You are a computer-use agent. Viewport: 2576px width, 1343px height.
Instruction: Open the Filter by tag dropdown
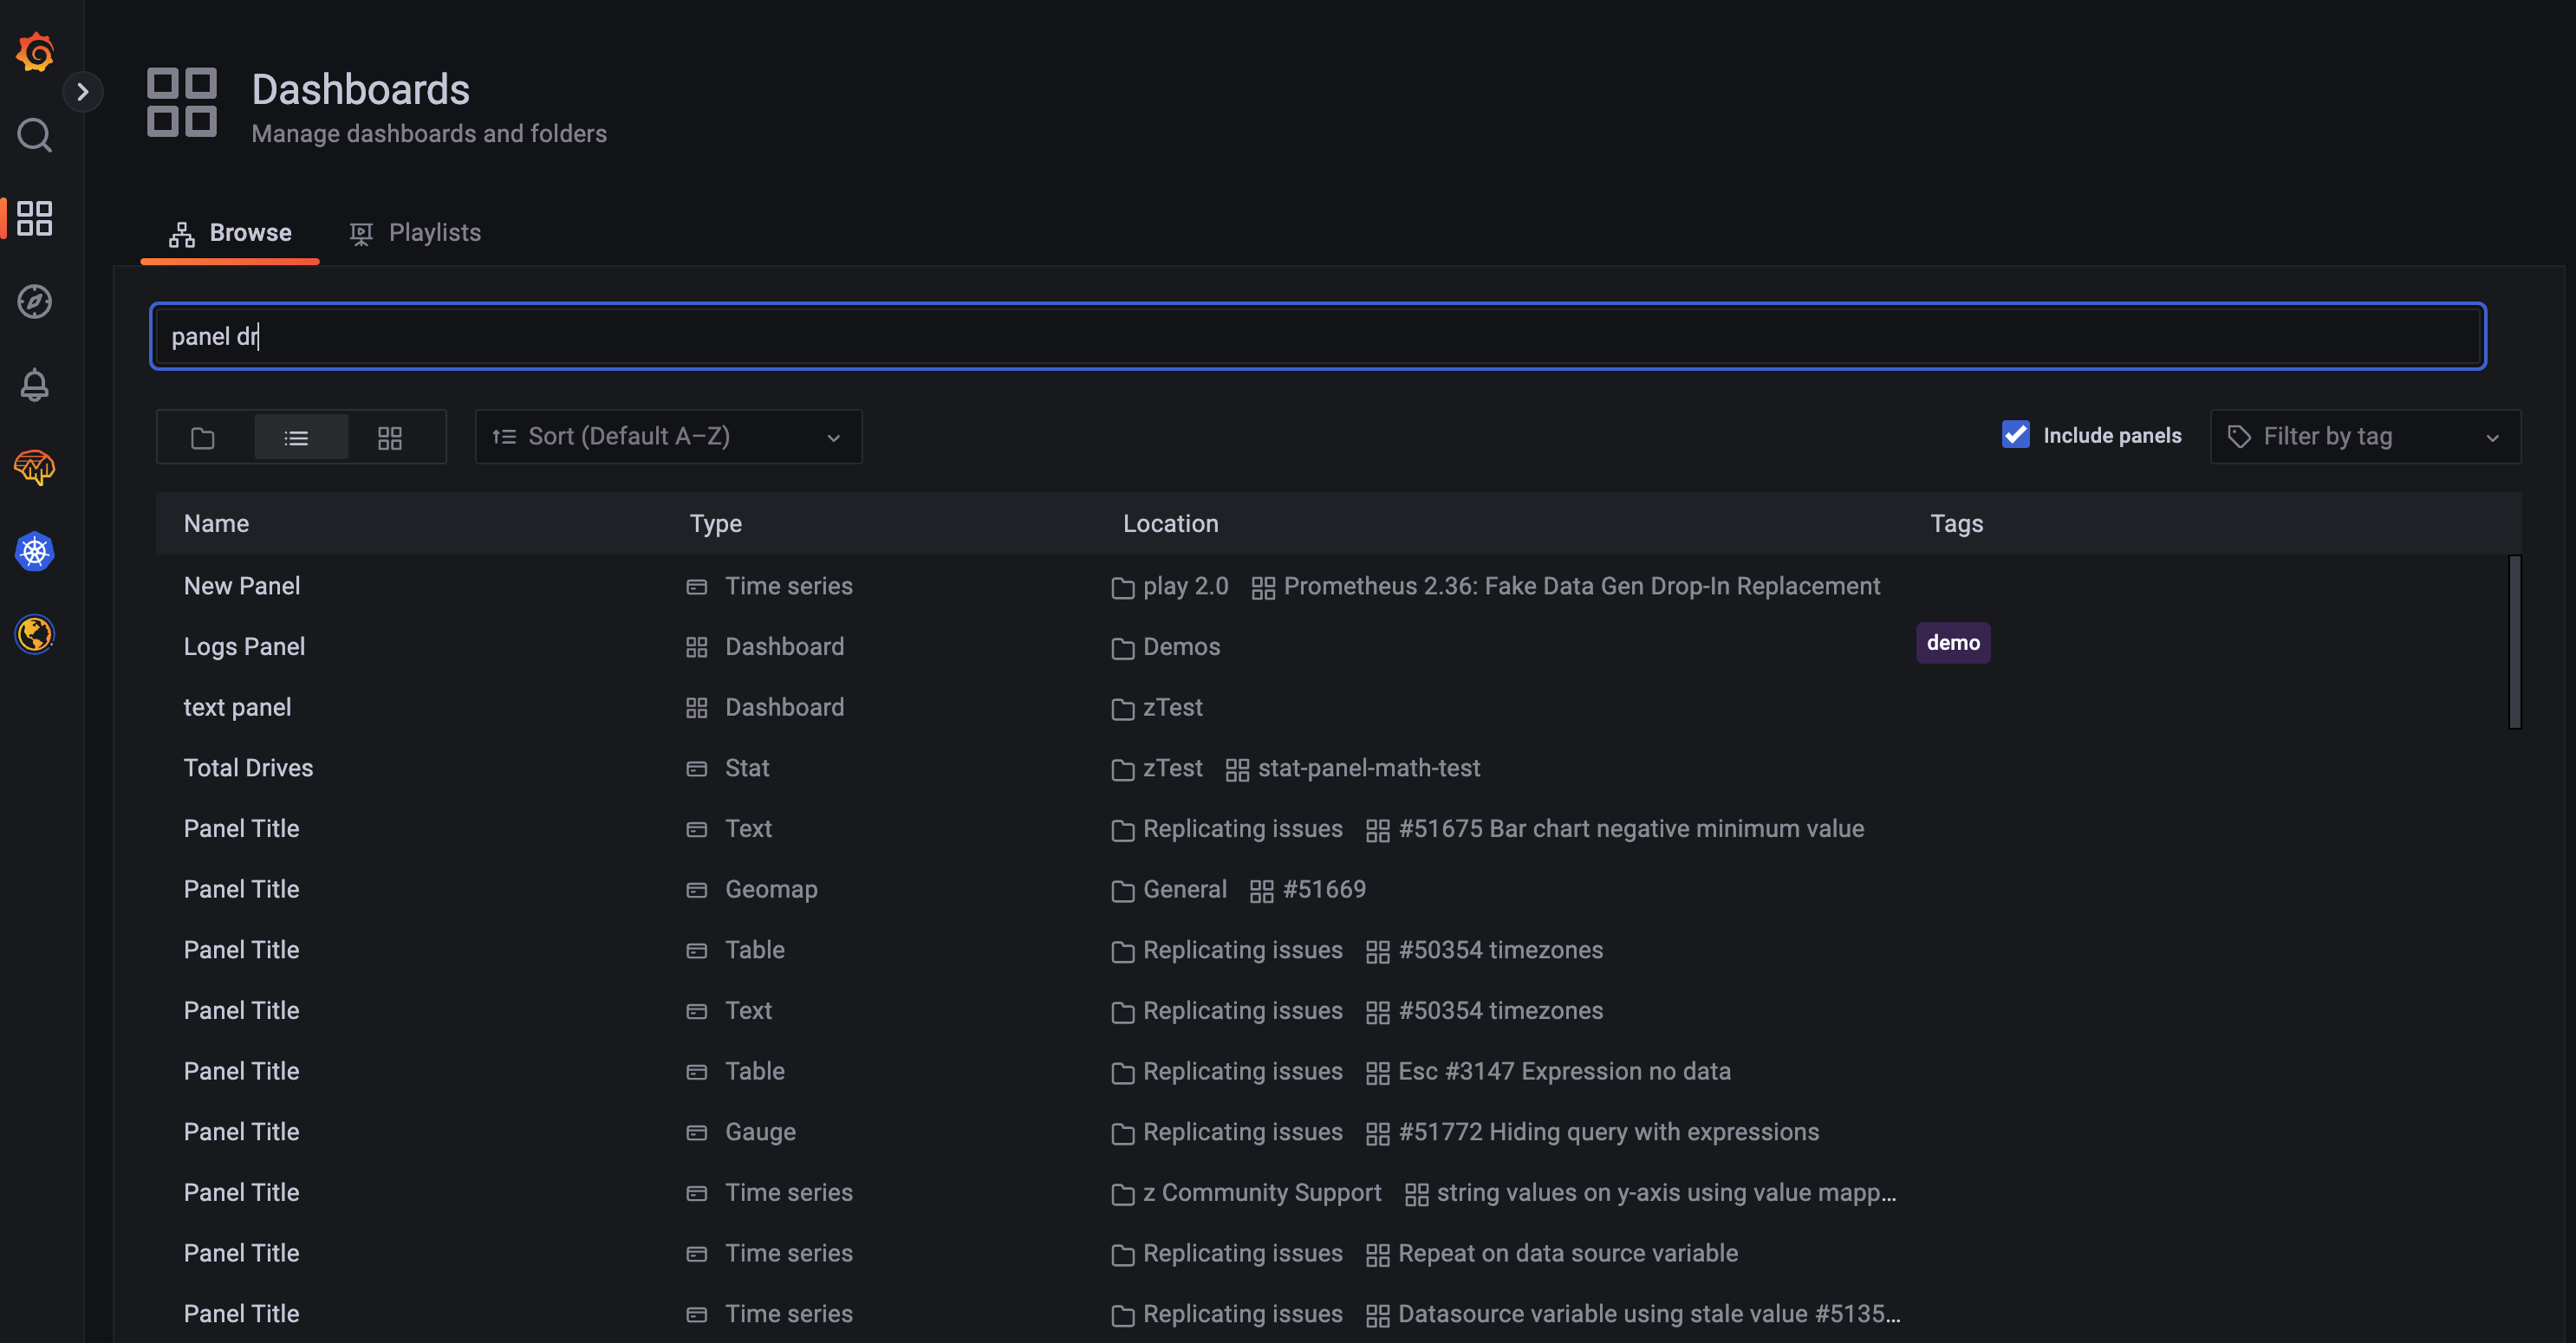coord(2364,437)
